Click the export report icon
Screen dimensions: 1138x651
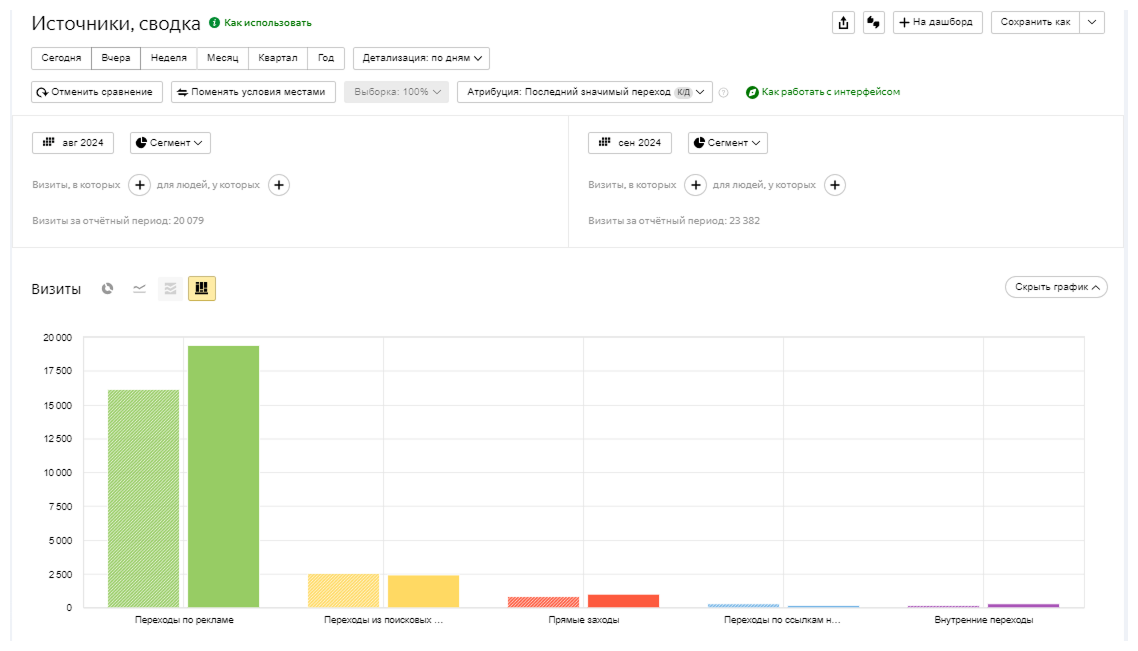pos(843,22)
